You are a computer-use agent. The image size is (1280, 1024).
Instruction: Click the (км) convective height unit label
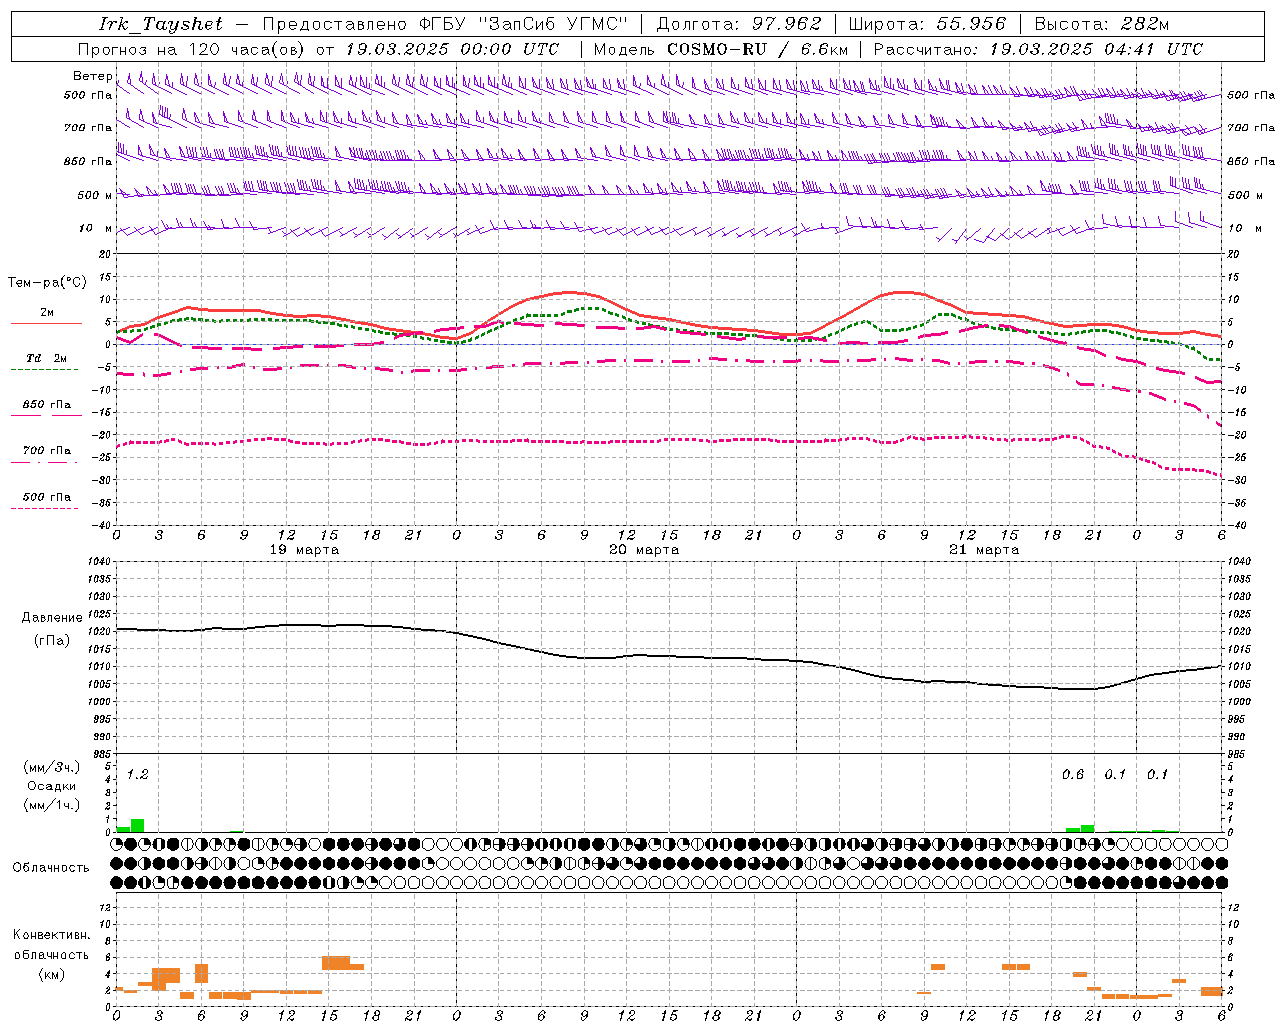[x=52, y=973]
